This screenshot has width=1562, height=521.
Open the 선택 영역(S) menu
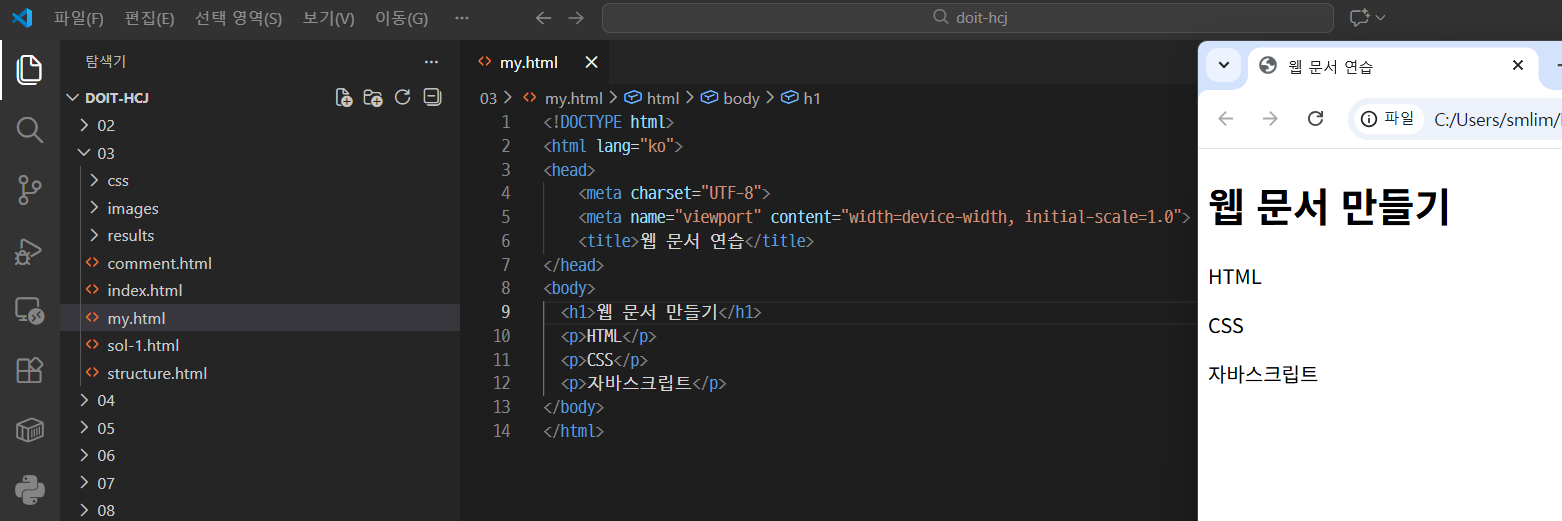point(238,18)
